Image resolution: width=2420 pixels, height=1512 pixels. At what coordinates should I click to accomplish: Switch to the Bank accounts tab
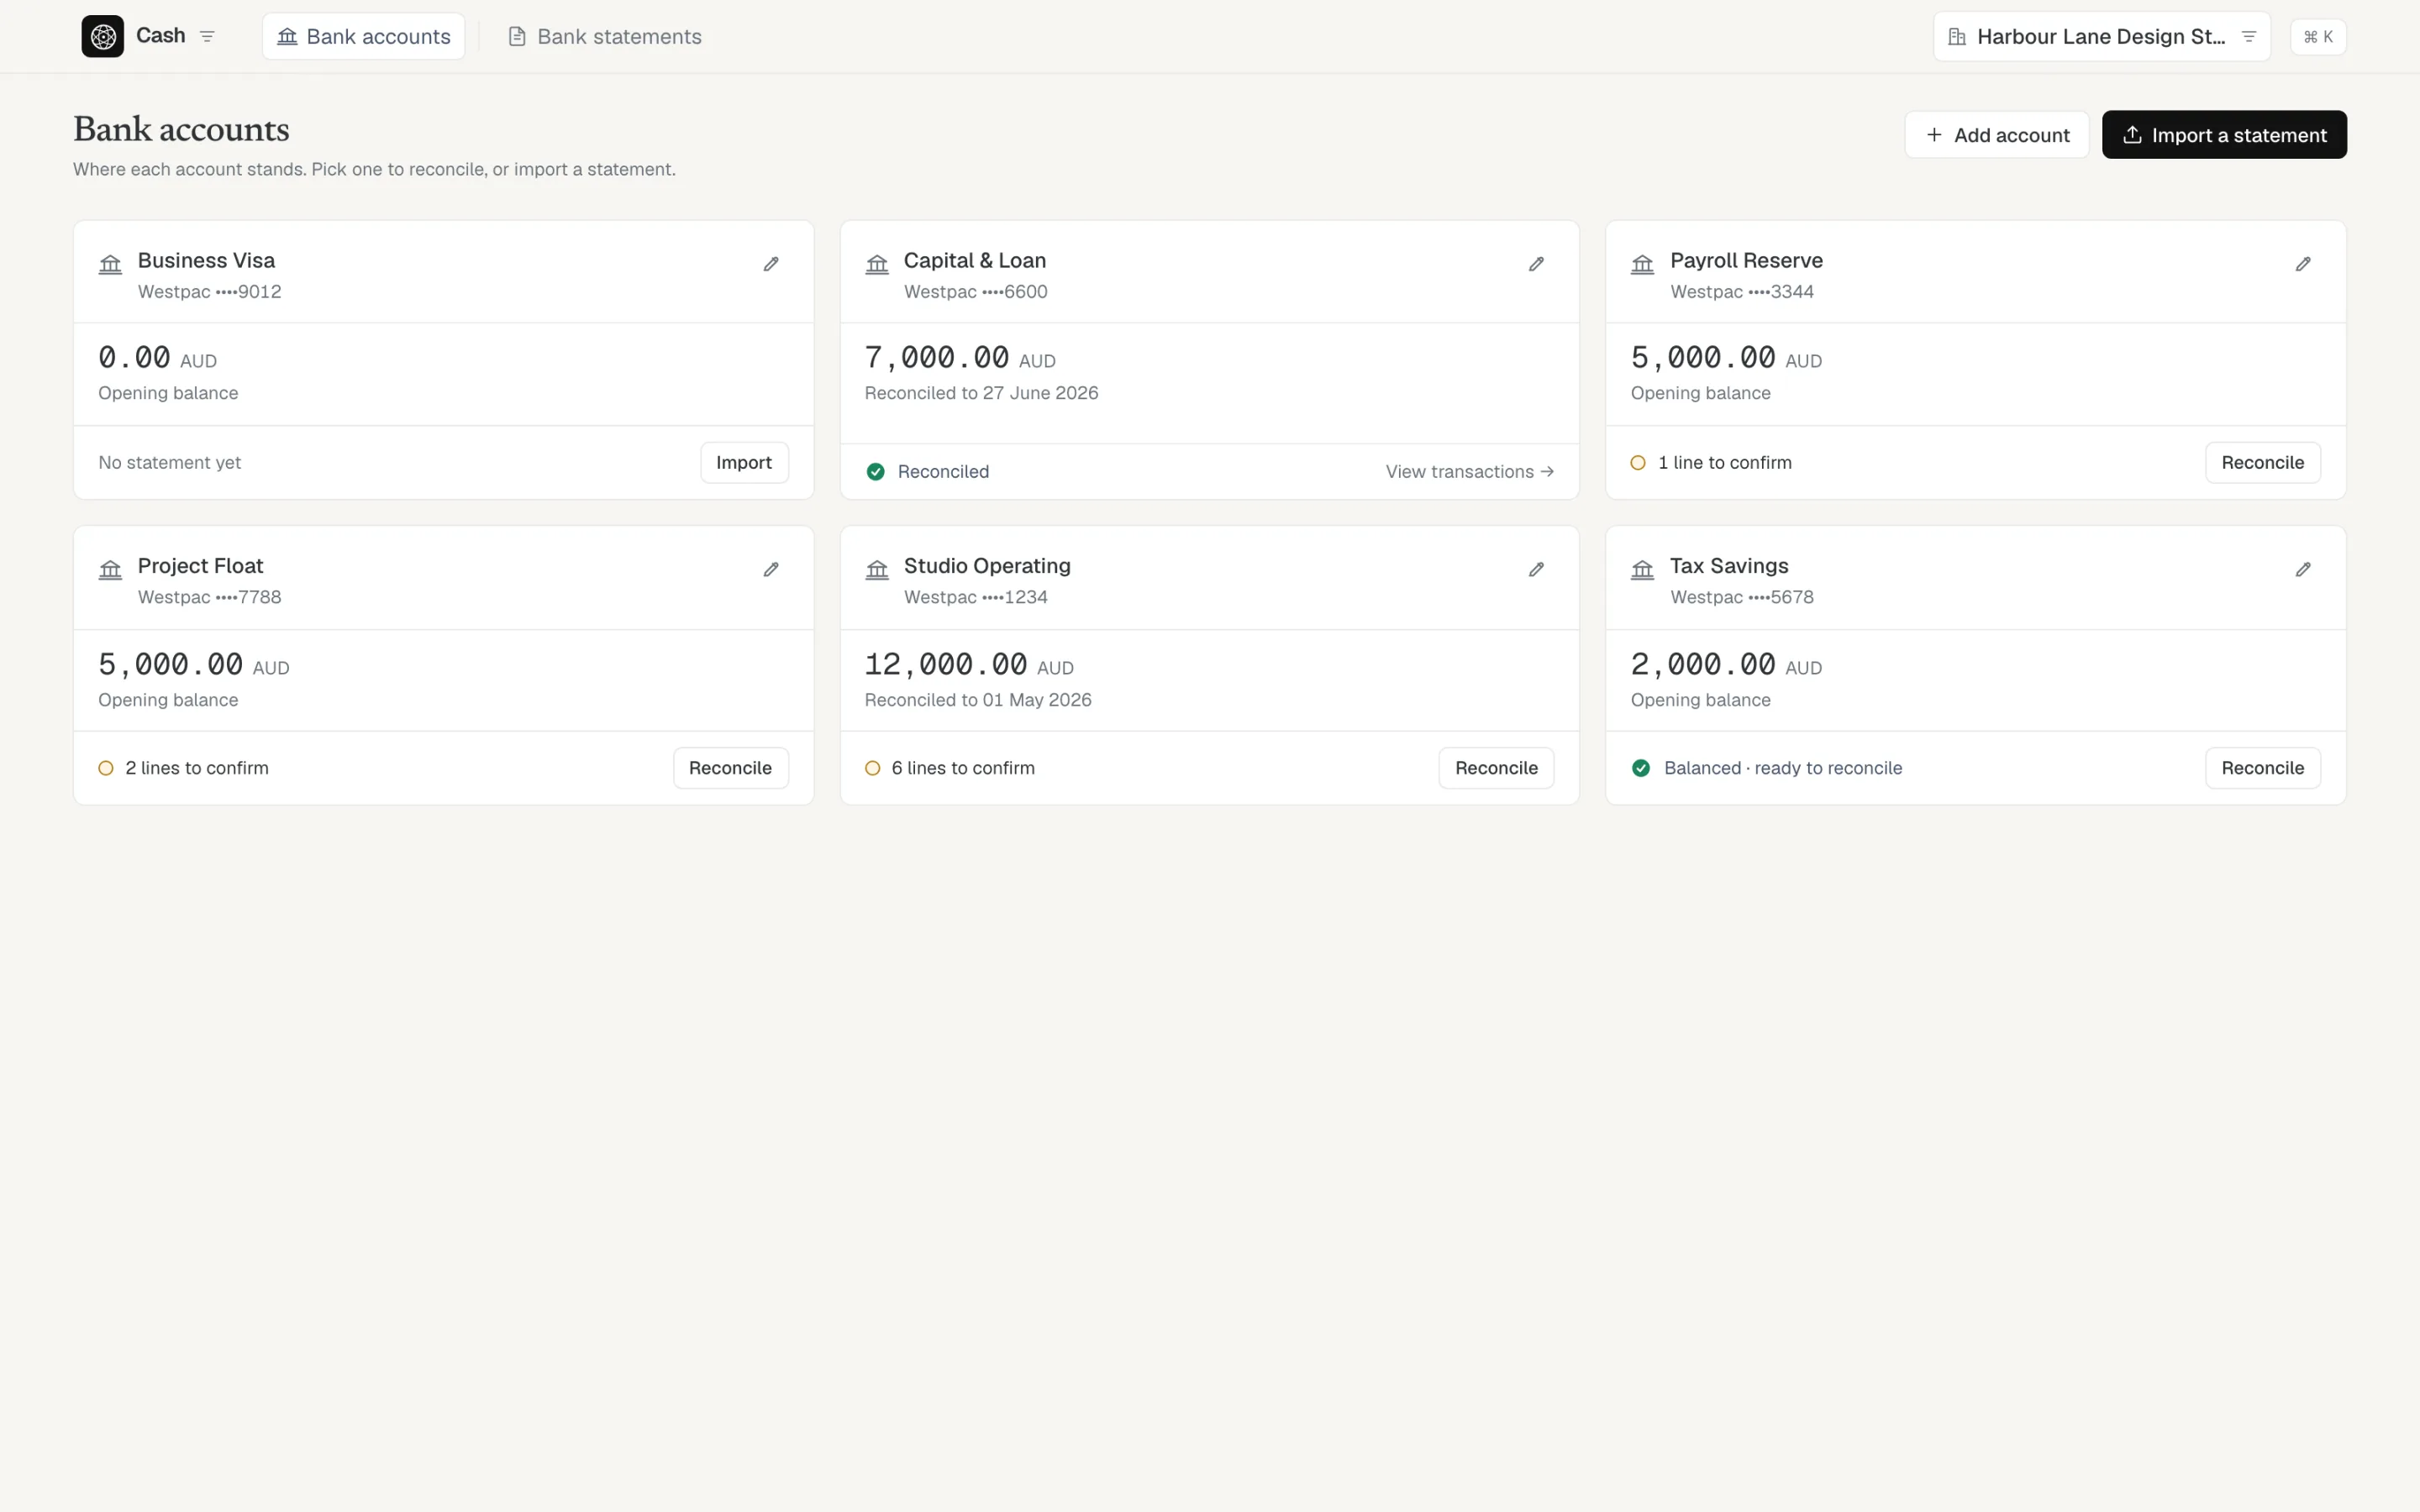point(363,36)
